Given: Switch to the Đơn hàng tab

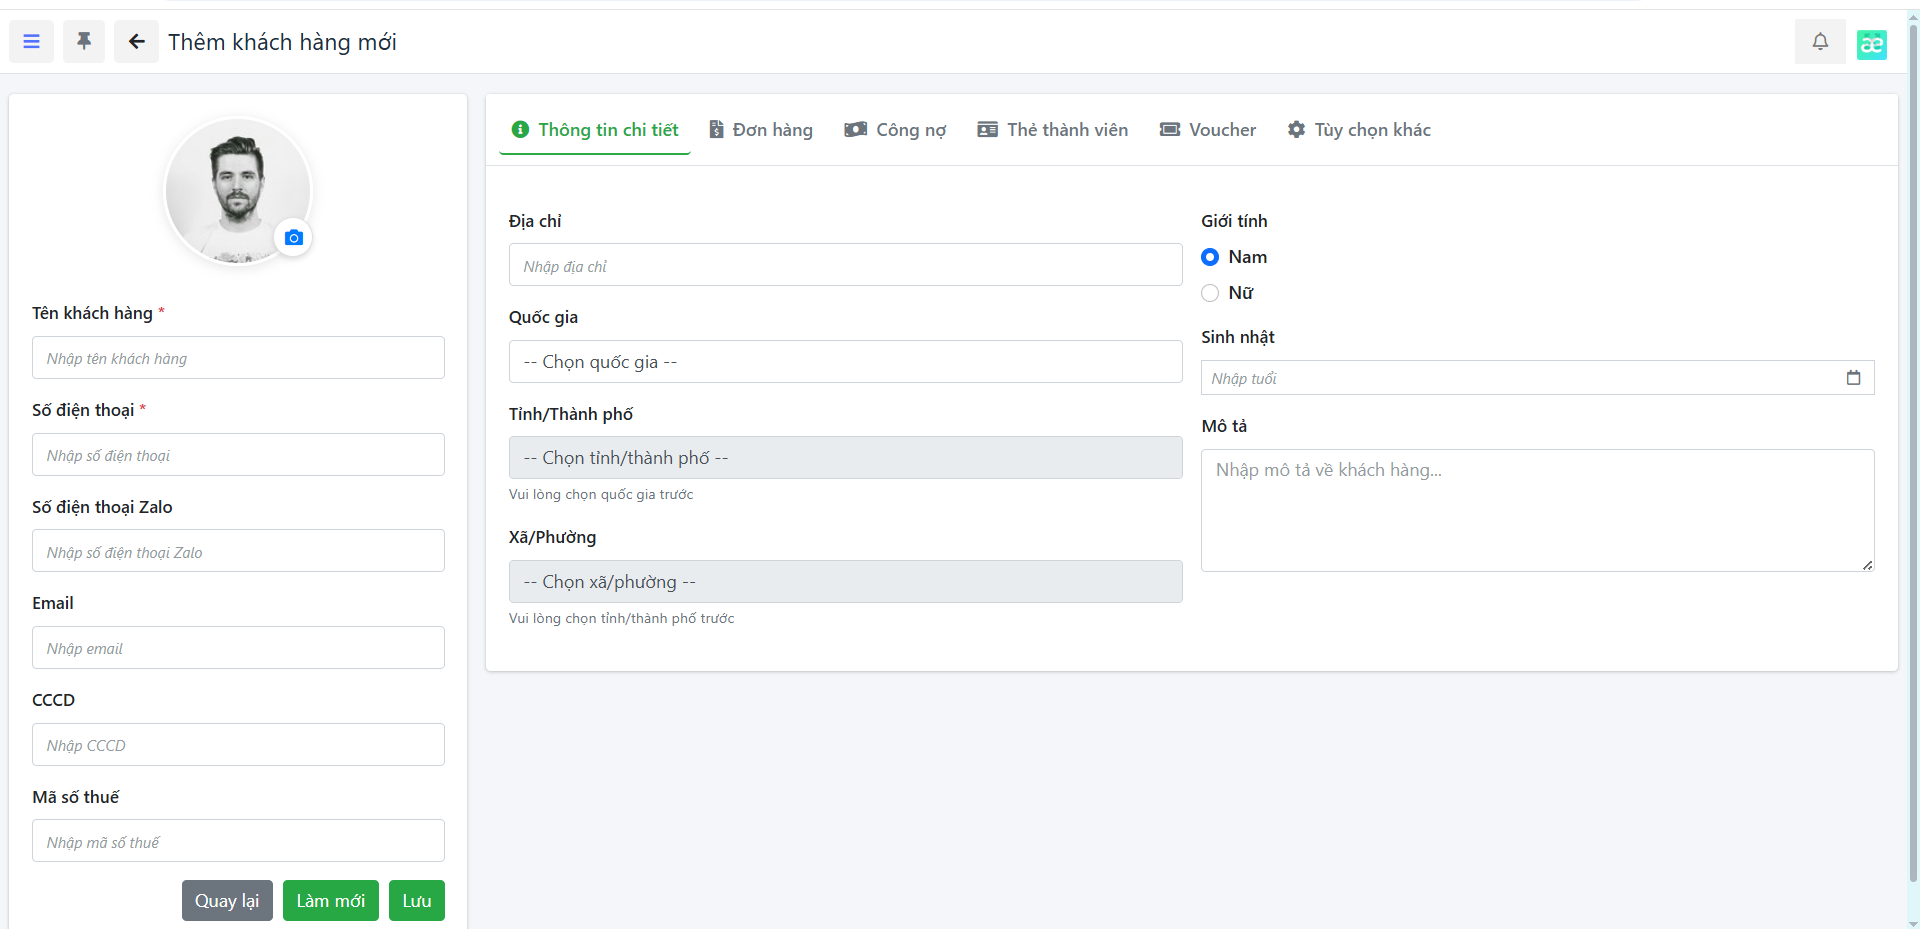Looking at the screenshot, I should pyautogui.click(x=761, y=130).
